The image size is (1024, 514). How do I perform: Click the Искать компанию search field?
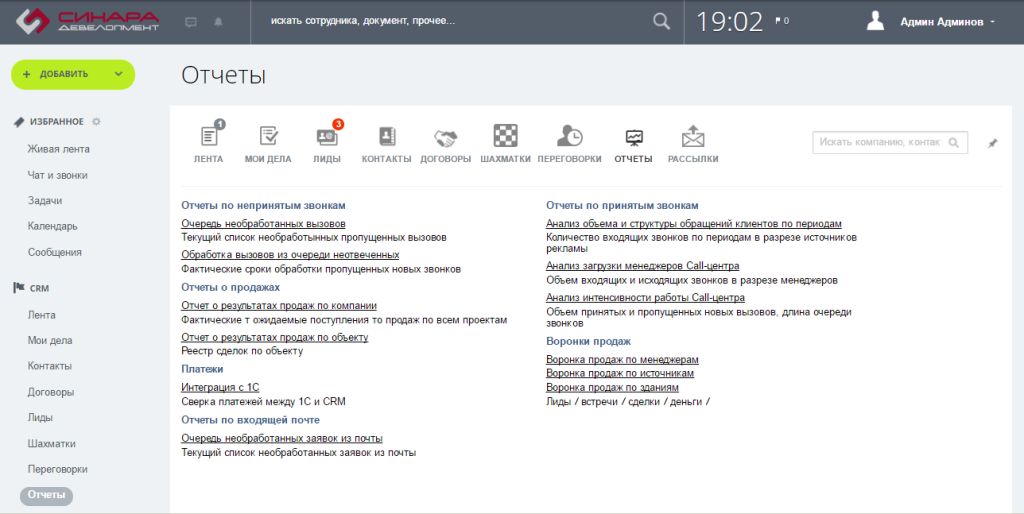[890, 142]
